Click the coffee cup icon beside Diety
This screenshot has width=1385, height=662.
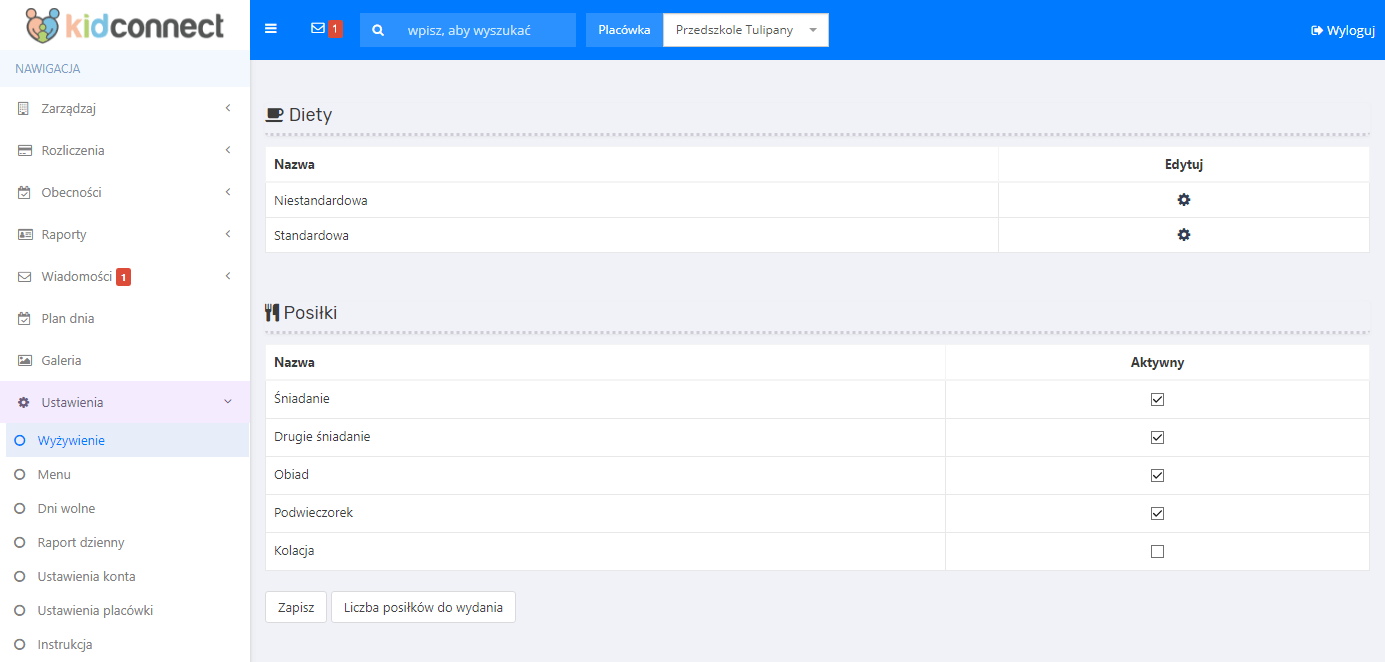coord(275,115)
